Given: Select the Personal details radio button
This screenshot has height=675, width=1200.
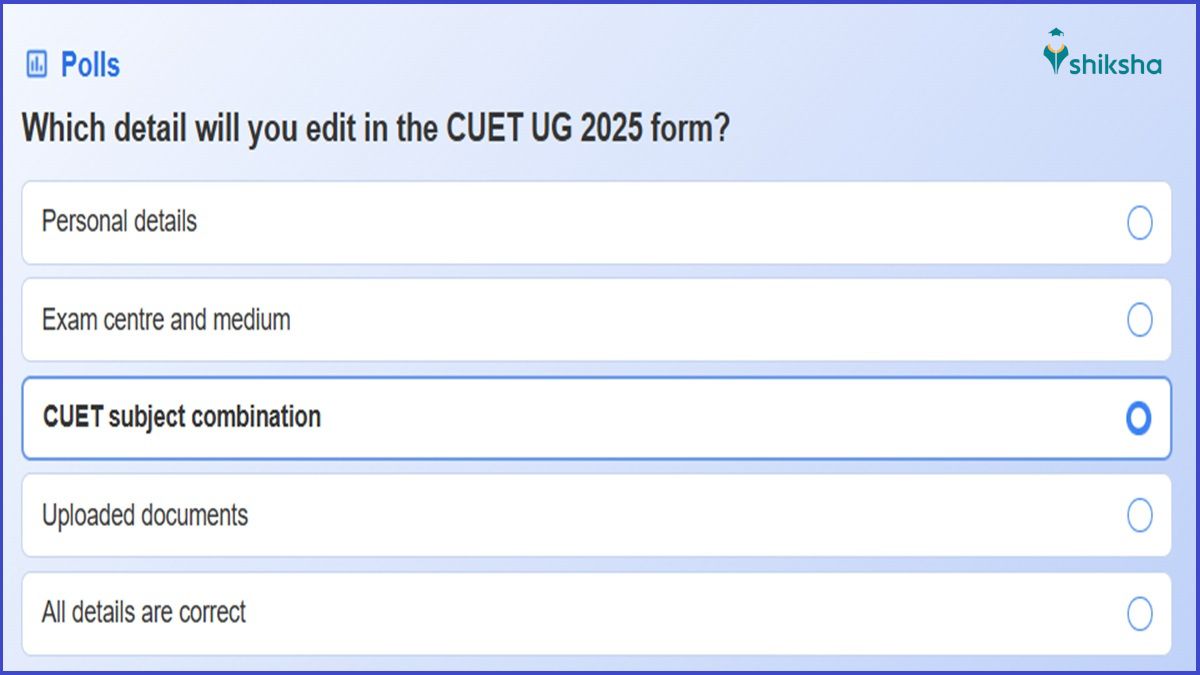Looking at the screenshot, I should pyautogui.click(x=1139, y=223).
